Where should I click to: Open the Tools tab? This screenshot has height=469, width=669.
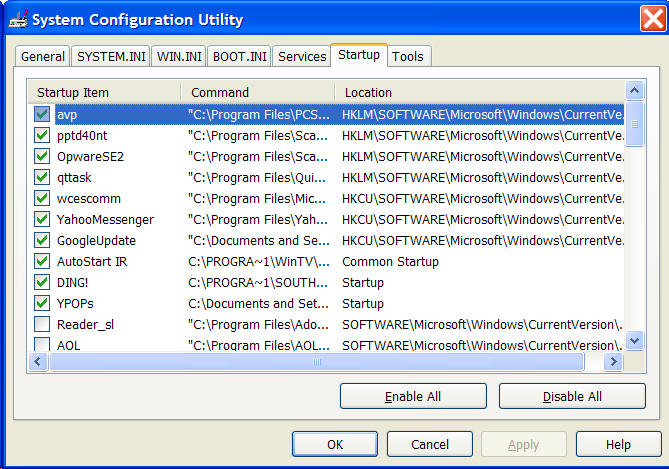tap(407, 56)
